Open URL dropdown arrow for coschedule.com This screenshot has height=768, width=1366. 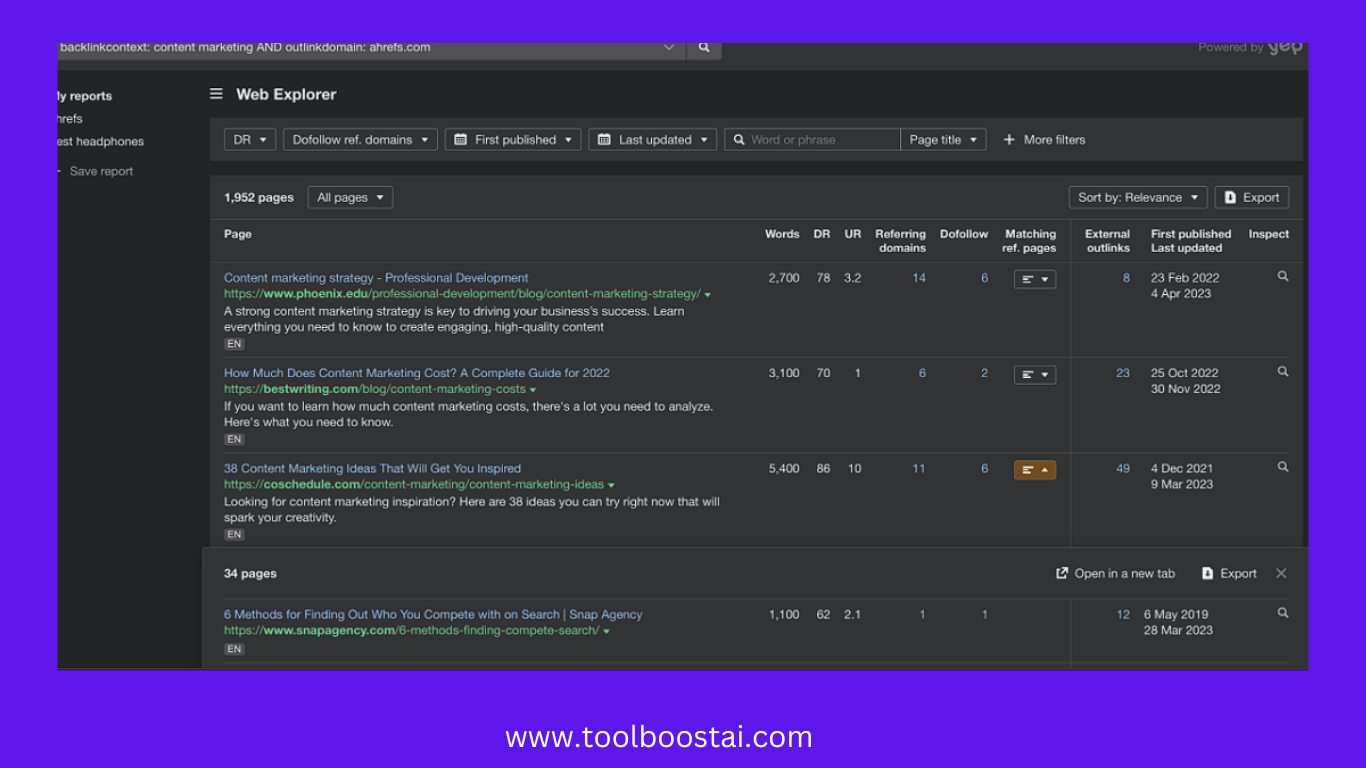tap(612, 485)
